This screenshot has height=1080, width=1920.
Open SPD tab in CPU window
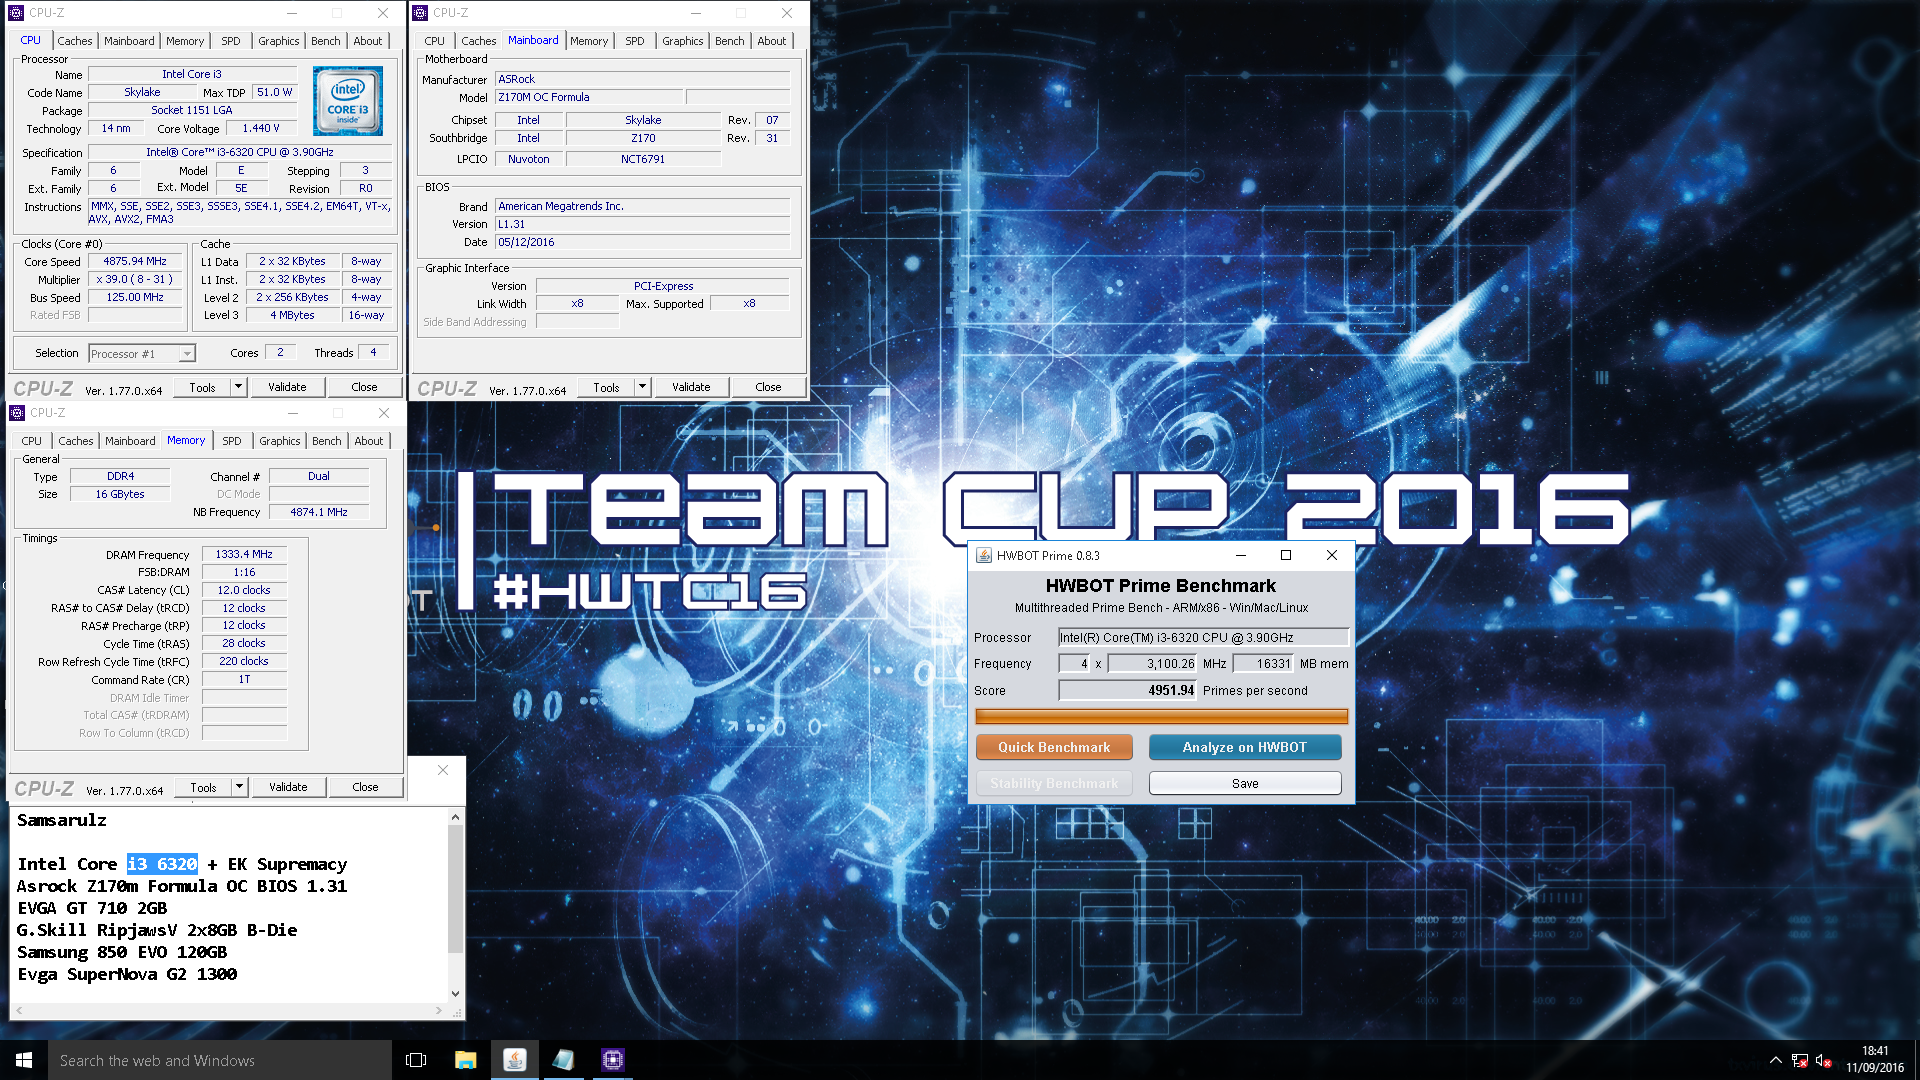231,41
